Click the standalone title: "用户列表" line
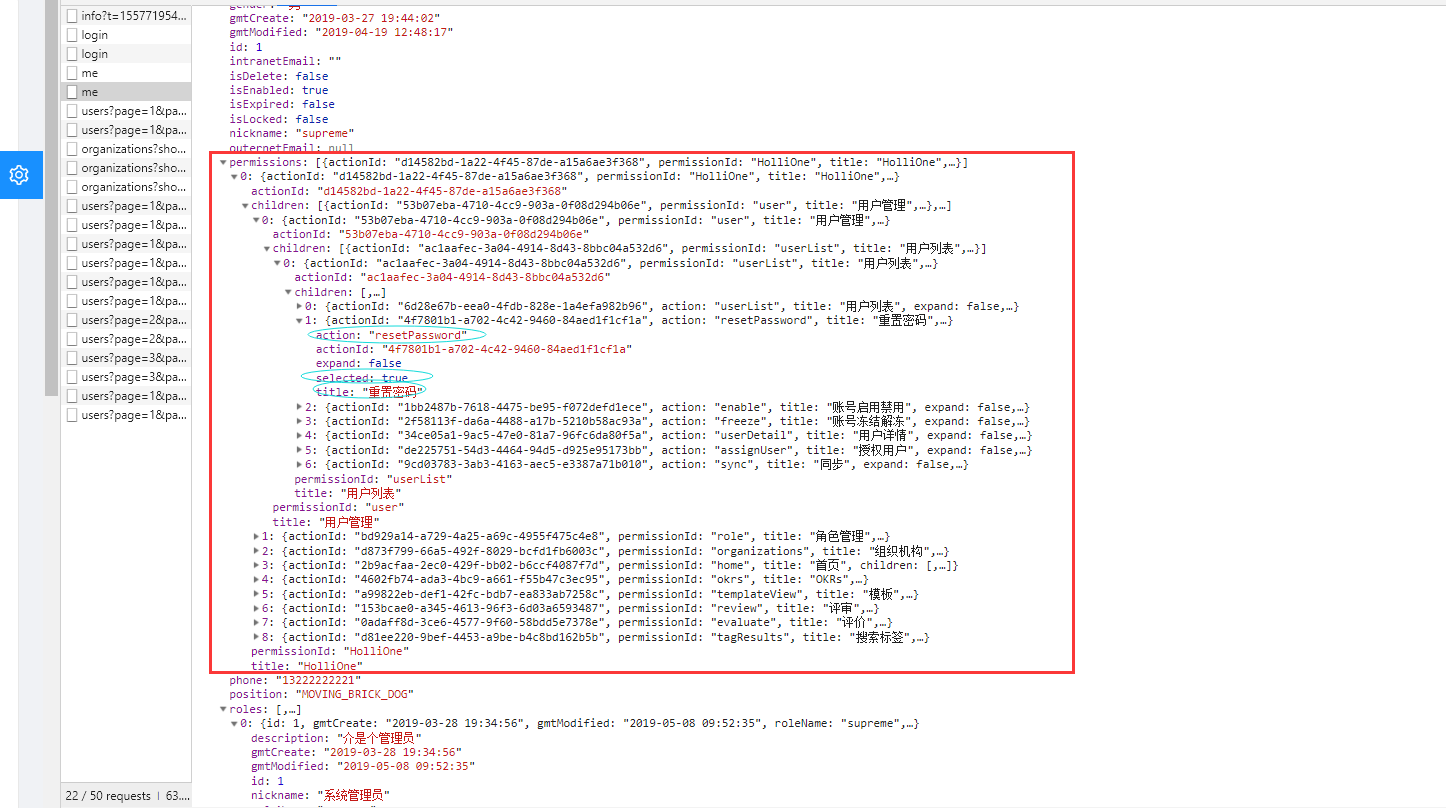This screenshot has height=808, width=1446. coord(346,493)
